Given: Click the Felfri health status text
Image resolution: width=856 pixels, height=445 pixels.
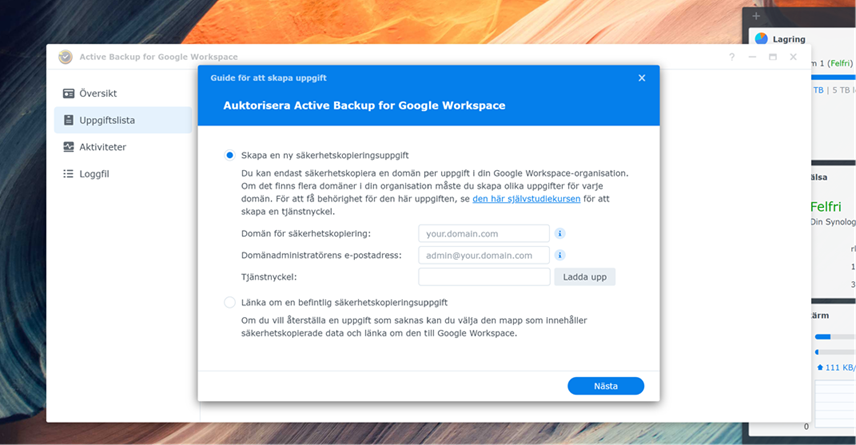Looking at the screenshot, I should (826, 207).
